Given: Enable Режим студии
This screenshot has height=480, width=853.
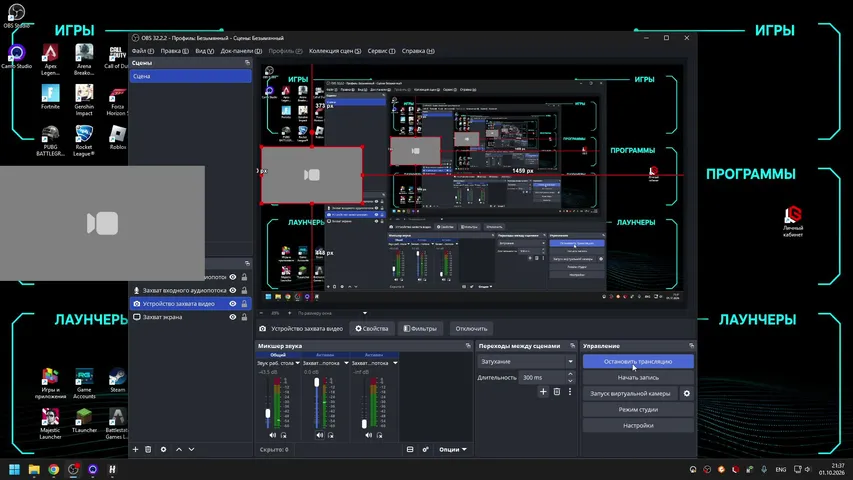Looking at the screenshot, I should pos(638,409).
